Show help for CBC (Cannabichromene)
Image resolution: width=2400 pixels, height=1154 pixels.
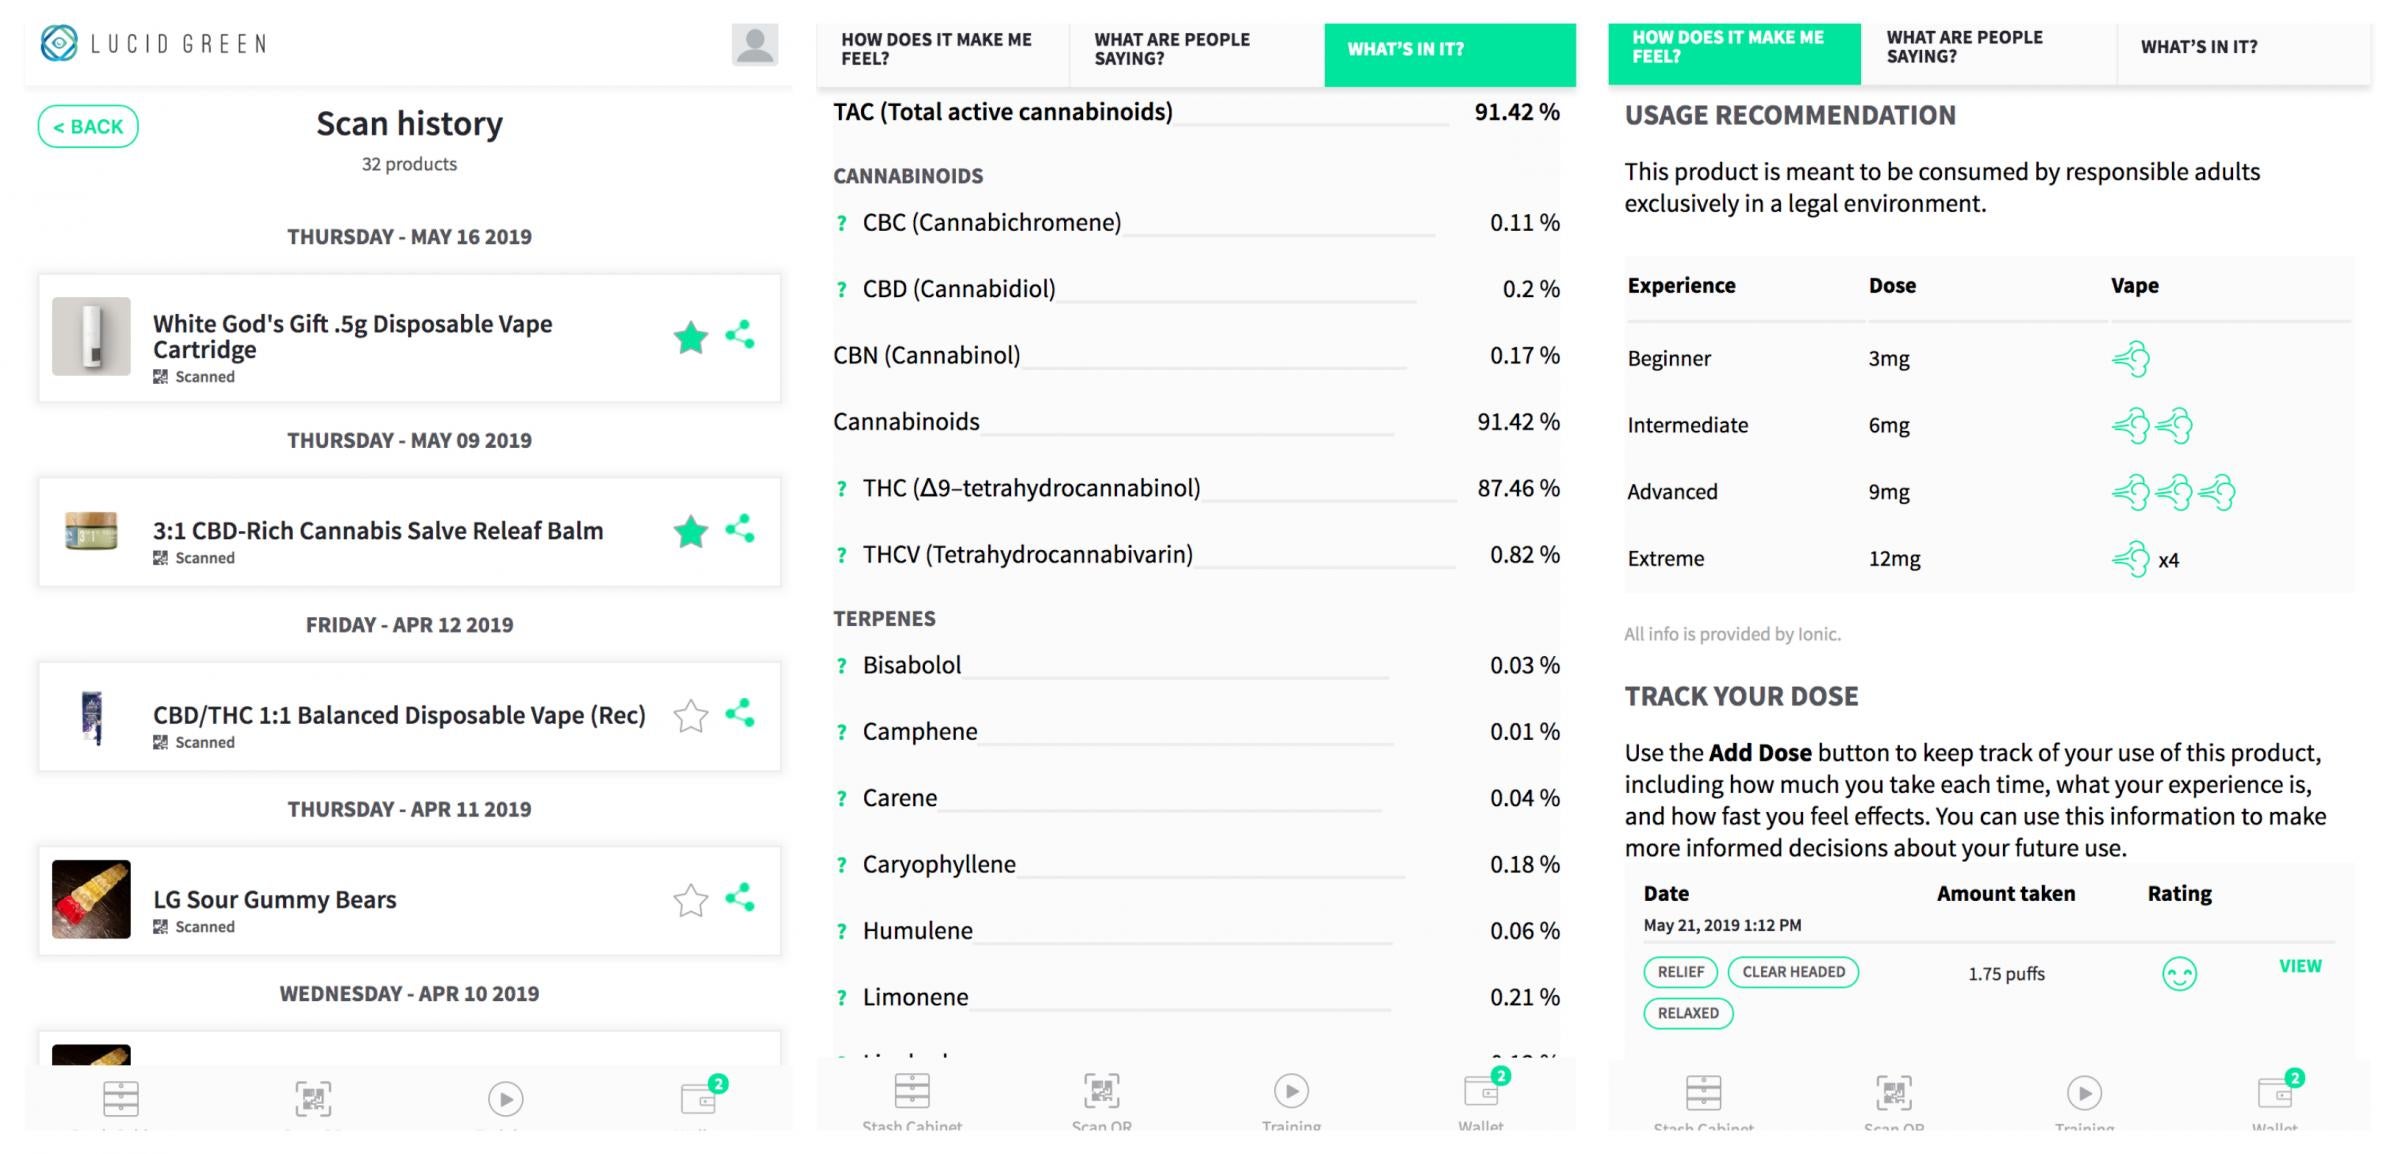point(841,223)
